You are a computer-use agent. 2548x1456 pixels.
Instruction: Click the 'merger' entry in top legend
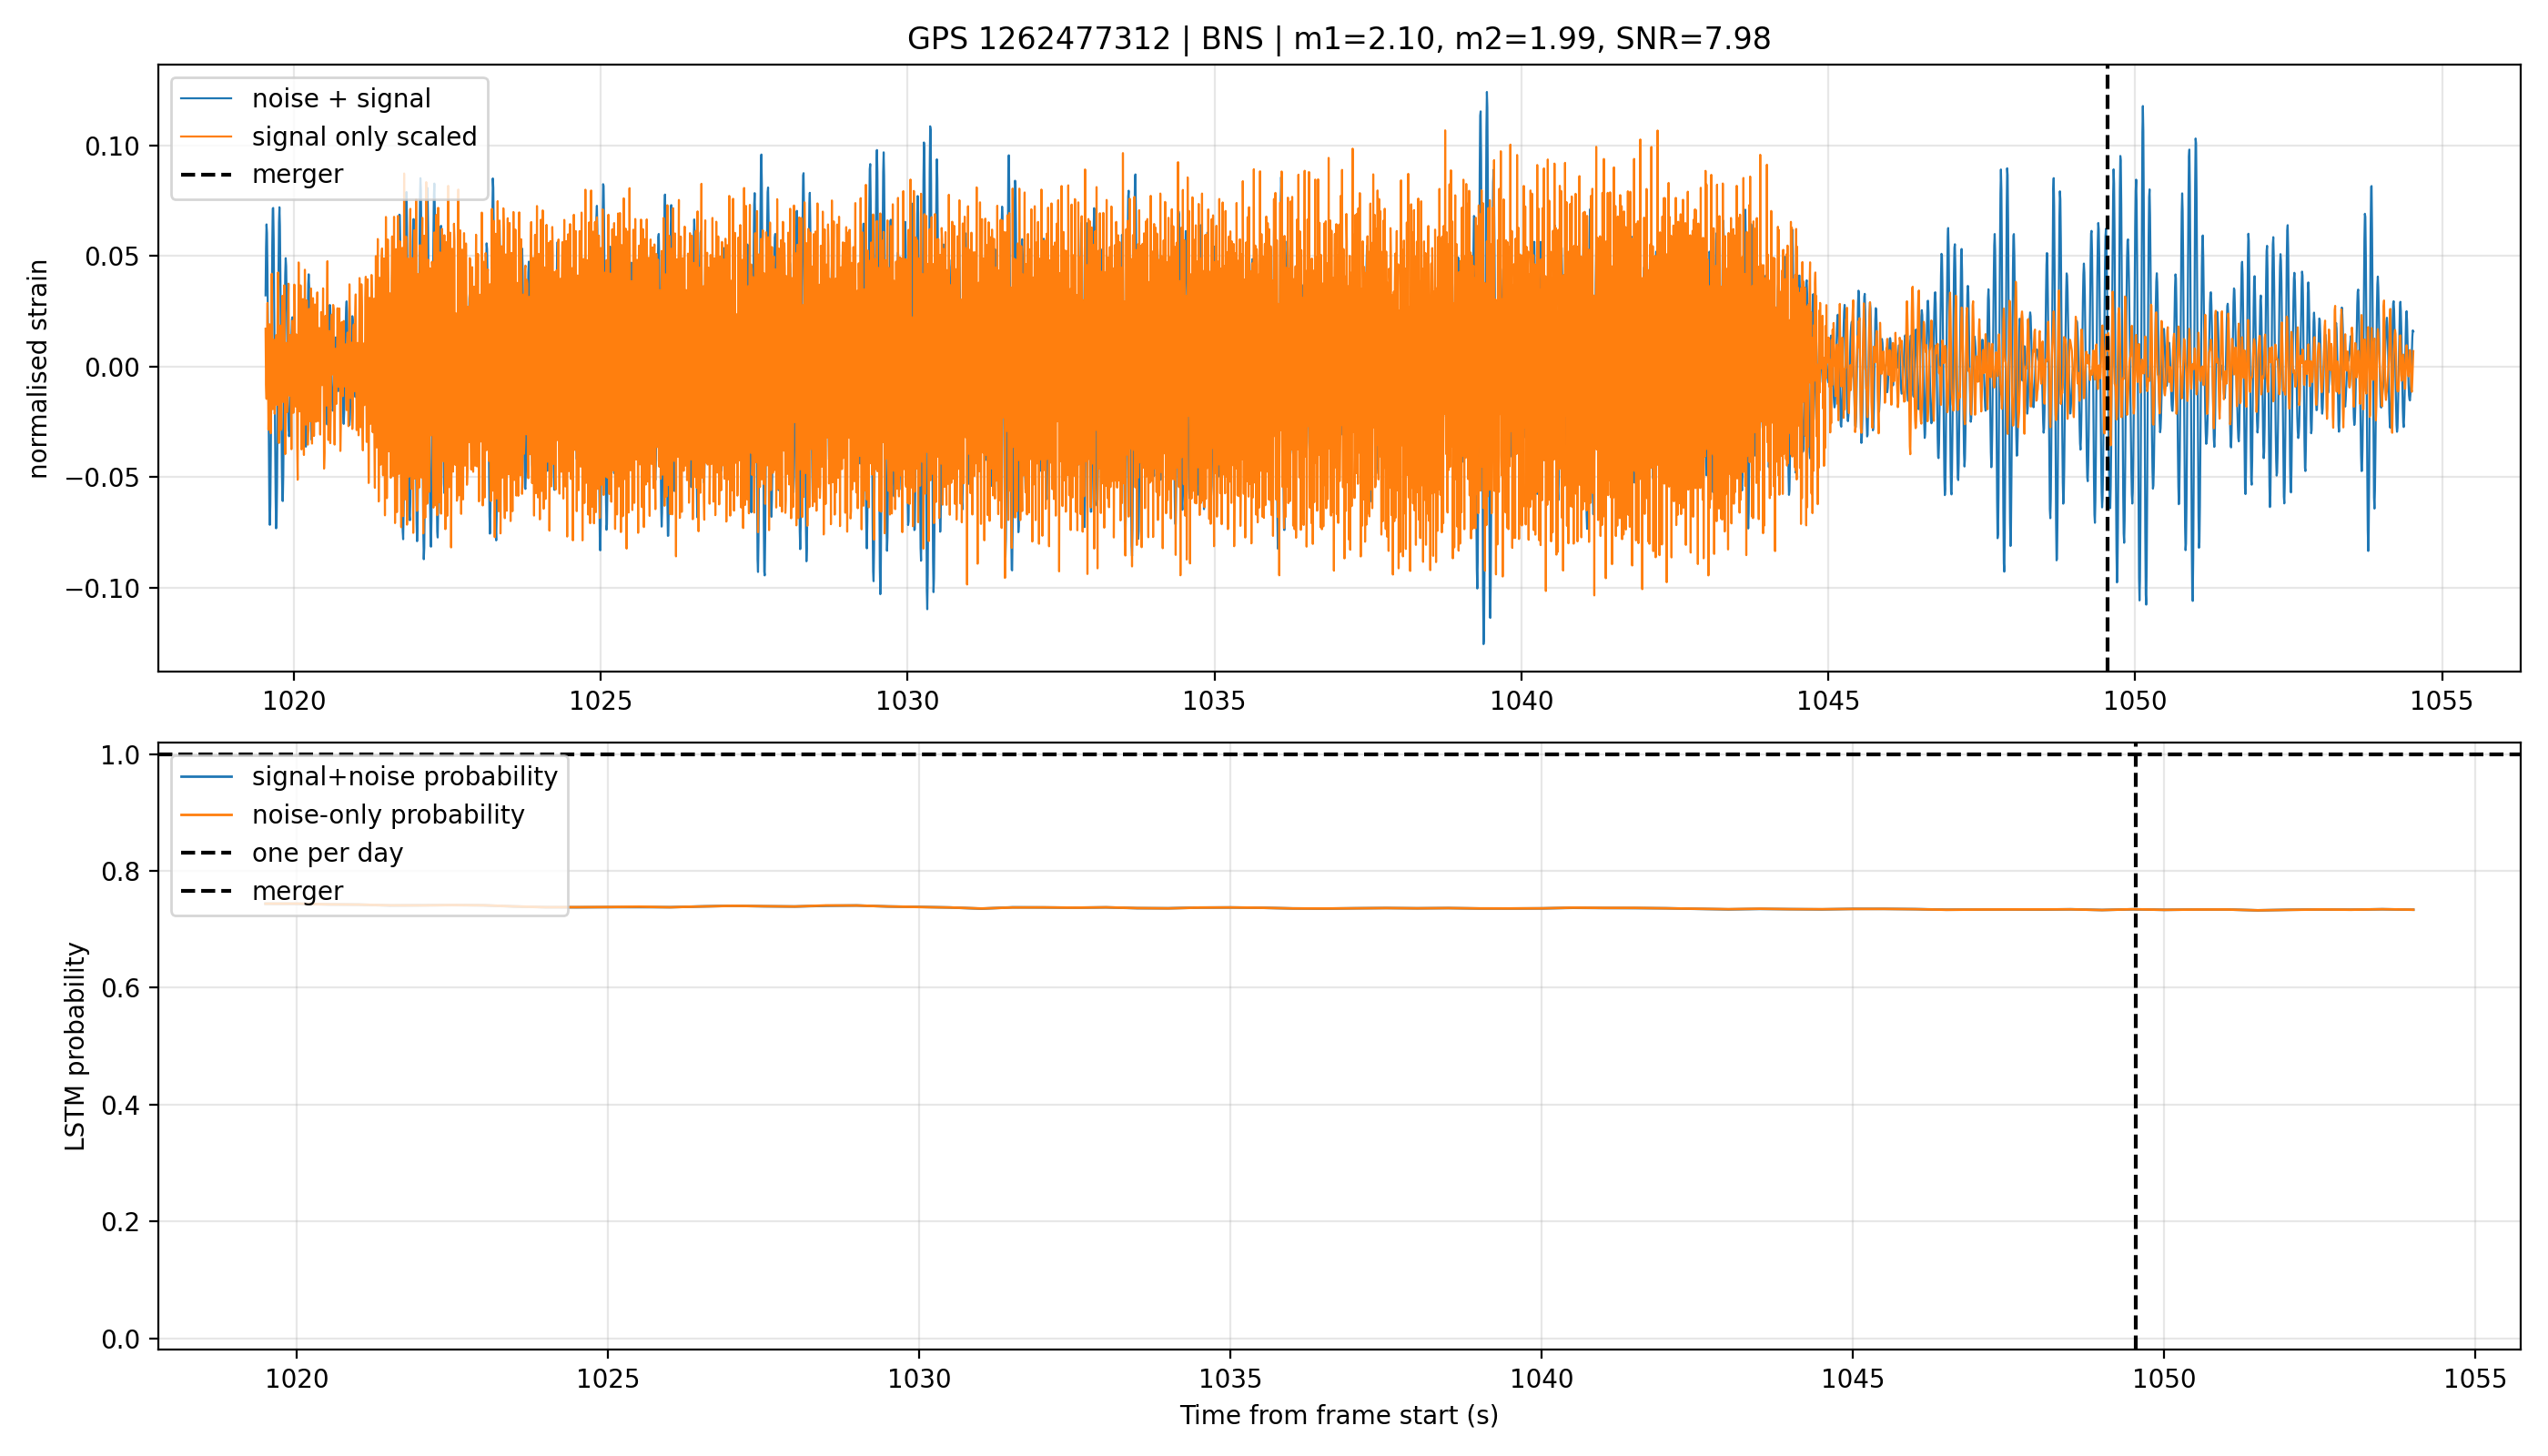point(297,174)
